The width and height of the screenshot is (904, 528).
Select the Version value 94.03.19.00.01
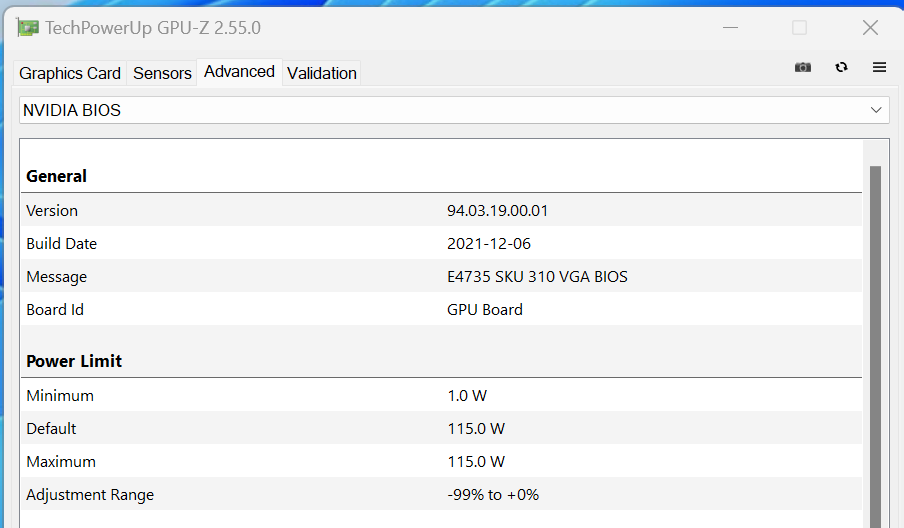tap(497, 211)
